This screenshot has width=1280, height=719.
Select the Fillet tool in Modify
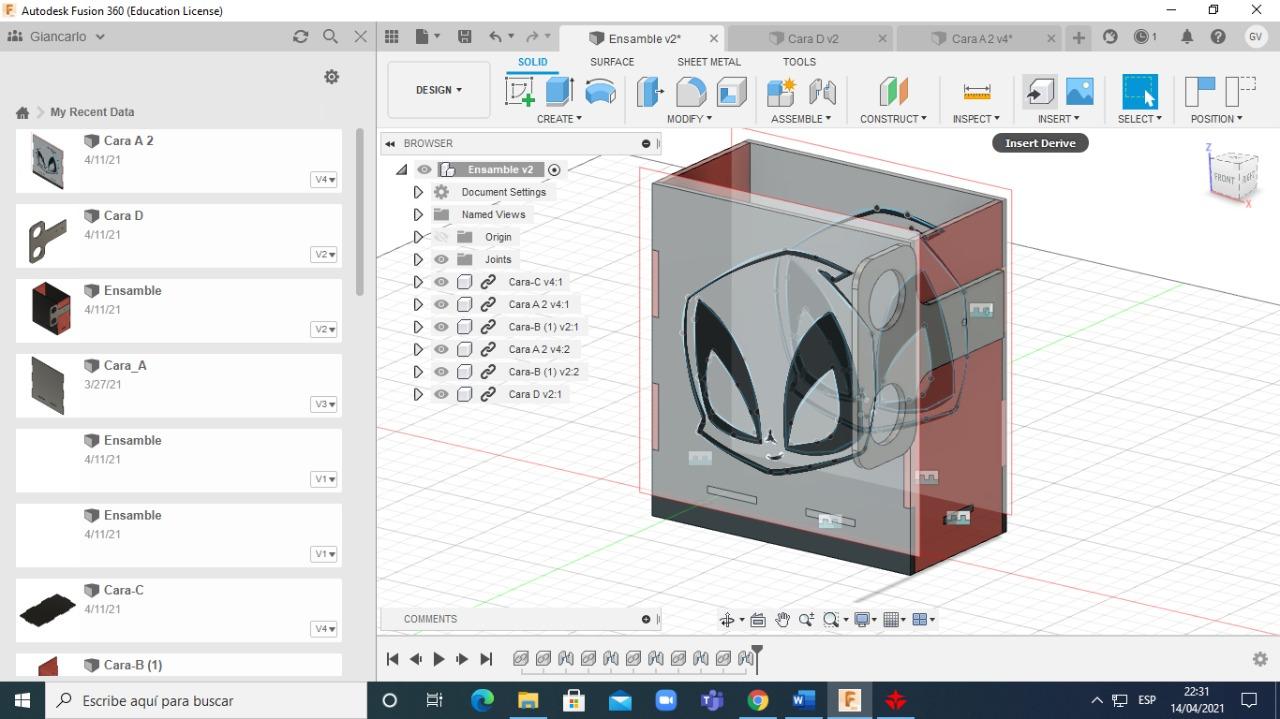(691, 92)
